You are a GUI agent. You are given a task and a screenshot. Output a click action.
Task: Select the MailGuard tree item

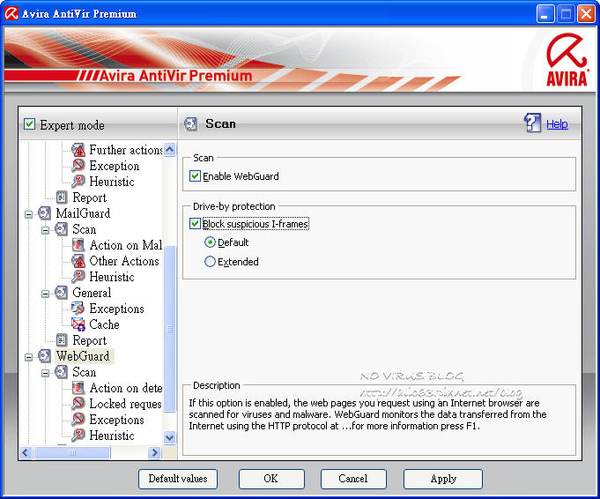pyautogui.click(x=83, y=213)
